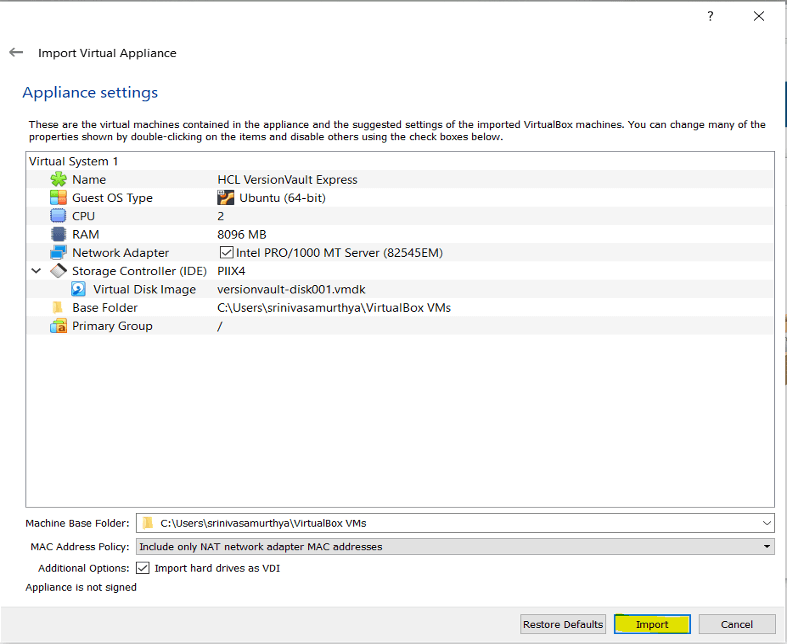This screenshot has height=644, width=788.
Task: Uncheck Intel PRO/1000 MT Server network adapter
Action: (x=227, y=252)
